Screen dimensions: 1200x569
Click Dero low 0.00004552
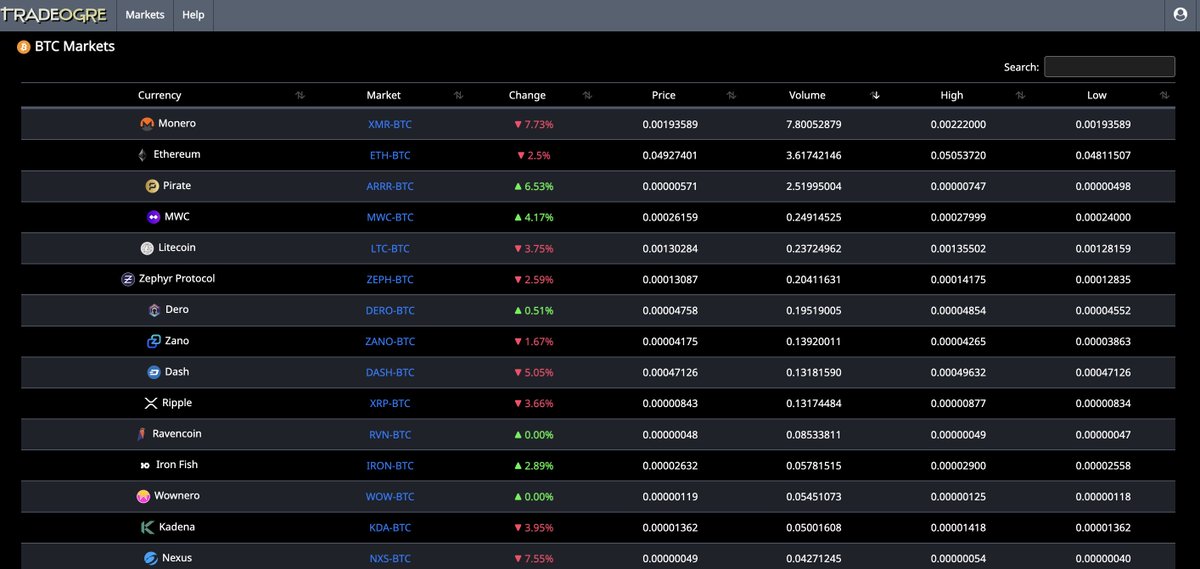point(1103,311)
